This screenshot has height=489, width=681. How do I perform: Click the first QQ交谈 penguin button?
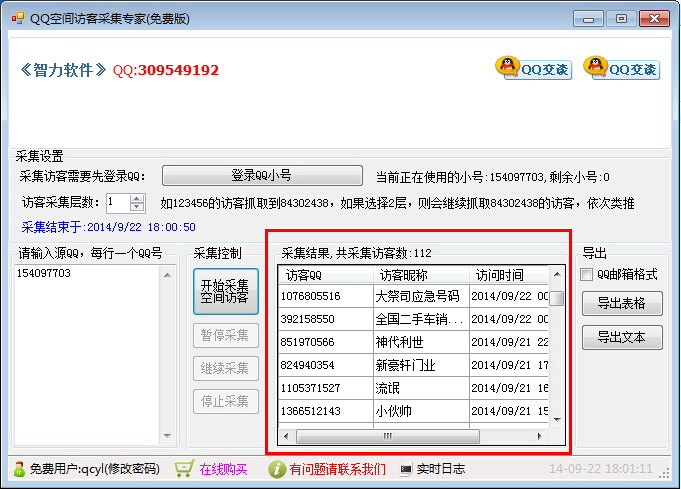click(533, 68)
